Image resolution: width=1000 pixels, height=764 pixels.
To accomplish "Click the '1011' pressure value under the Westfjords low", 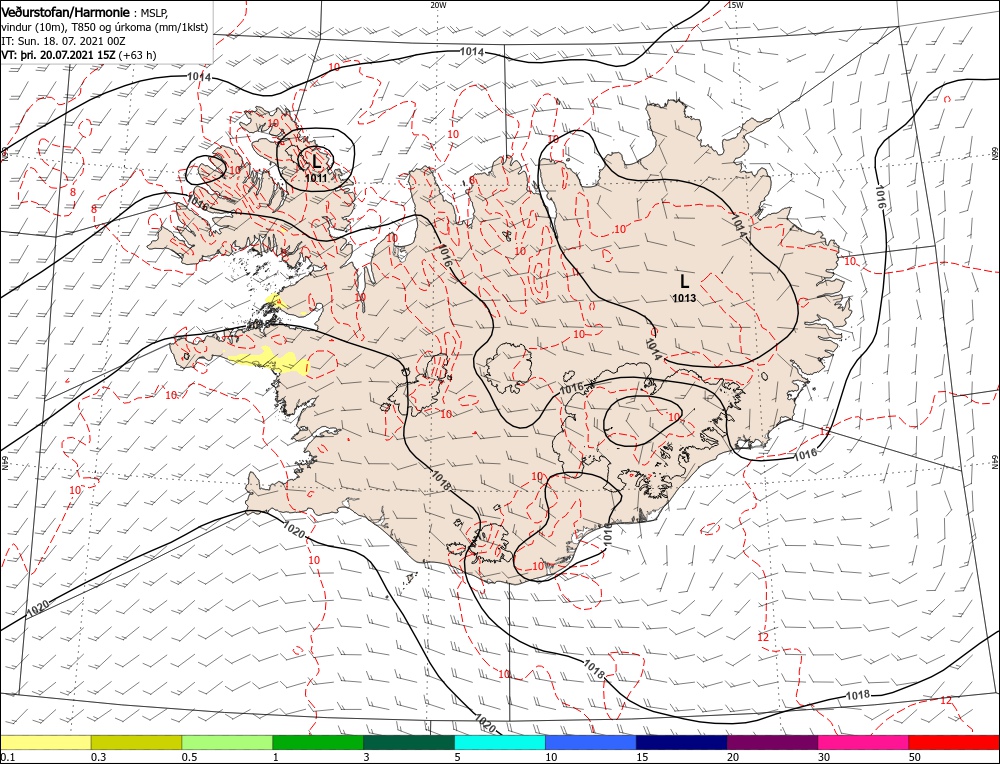I will coord(316,178).
